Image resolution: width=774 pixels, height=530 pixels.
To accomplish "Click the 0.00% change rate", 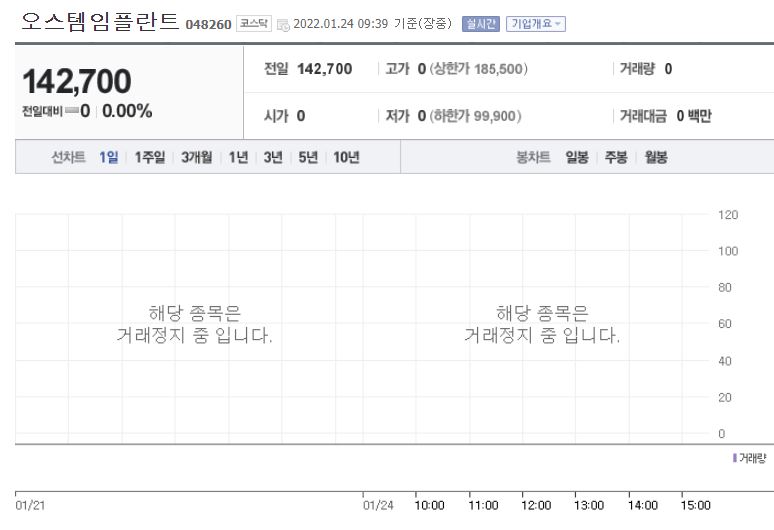I will click(x=127, y=111).
